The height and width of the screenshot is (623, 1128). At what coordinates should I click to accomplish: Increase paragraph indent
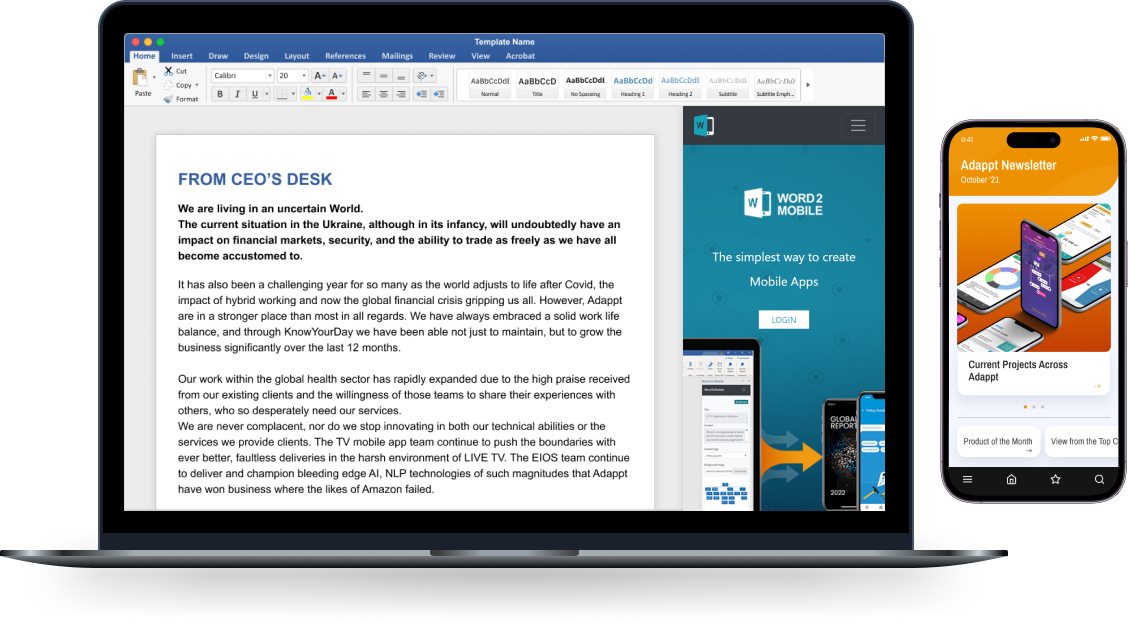439,94
